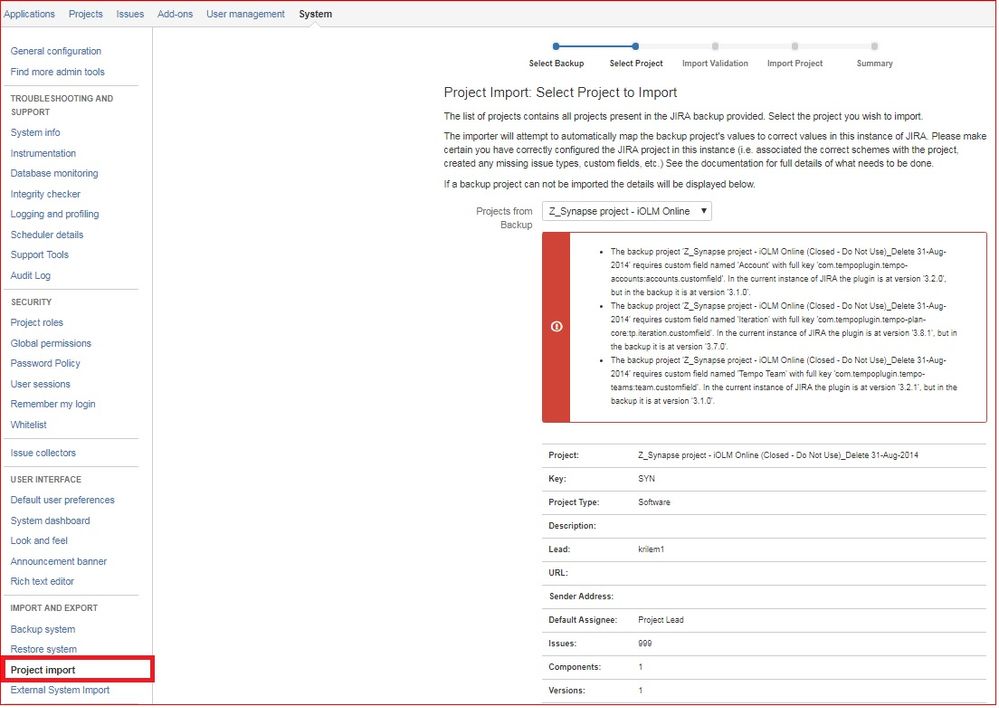Click the red error warning icon
The width and height of the screenshot is (999, 708).
(556, 326)
